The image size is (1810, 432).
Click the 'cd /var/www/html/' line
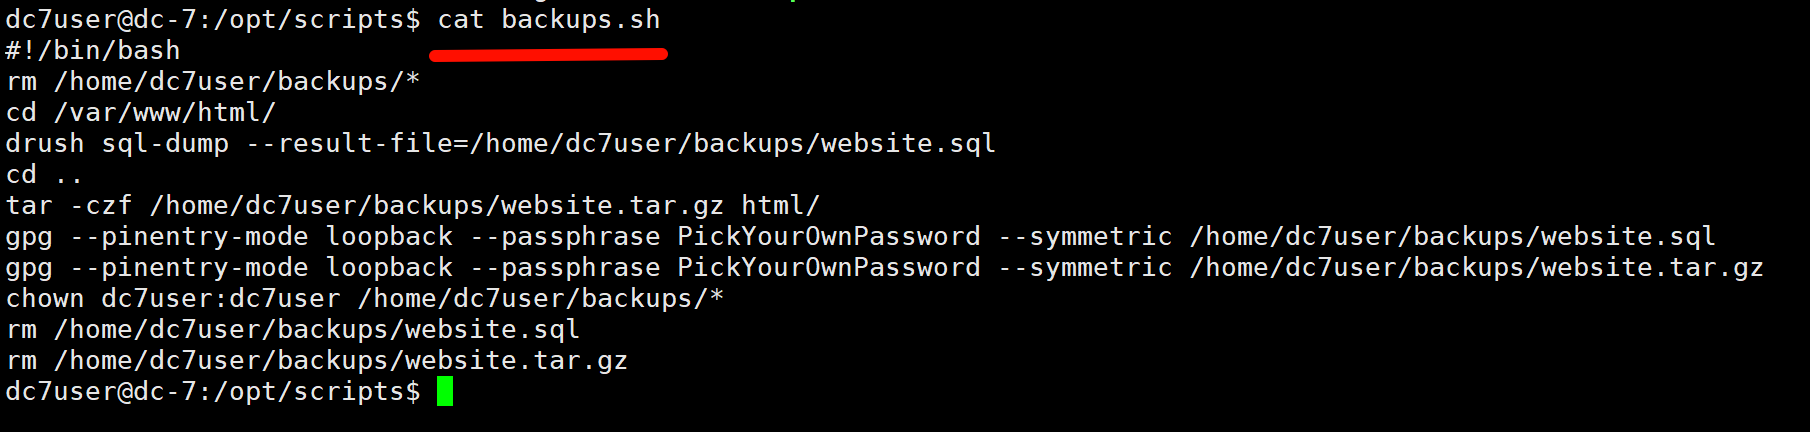click(141, 112)
